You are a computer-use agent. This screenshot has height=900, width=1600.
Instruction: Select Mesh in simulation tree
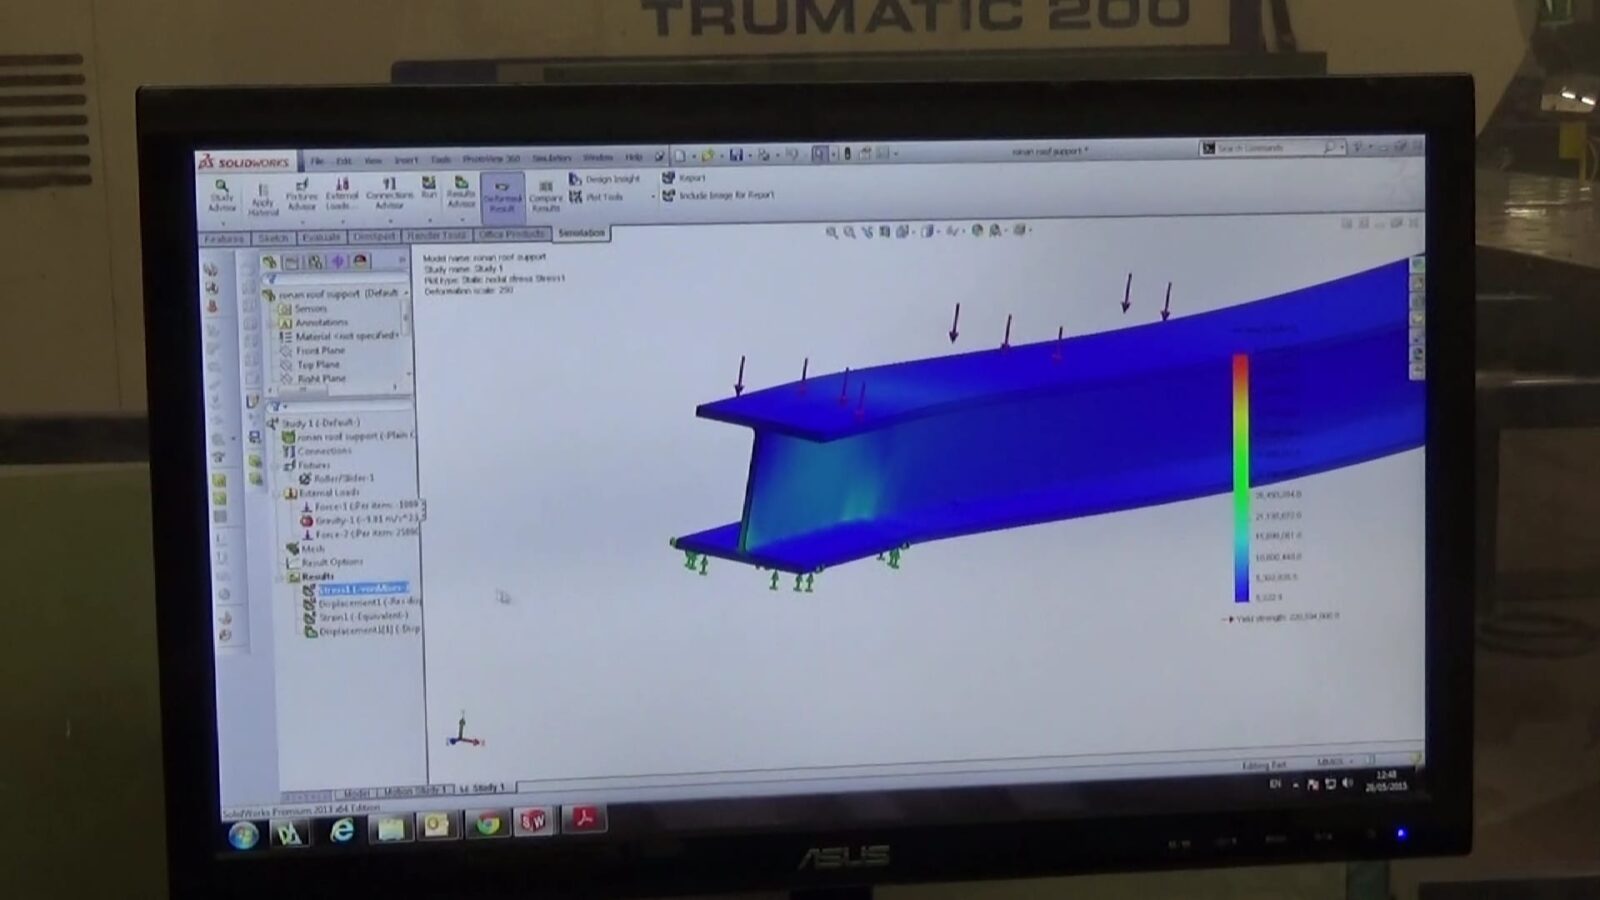[x=305, y=549]
